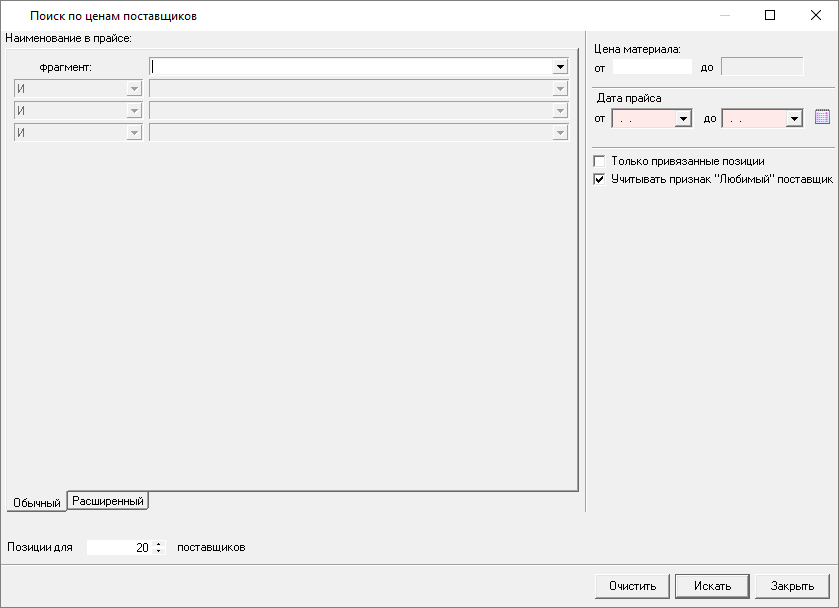The image size is (839, 608).
Task: Click the 'Очистить' button
Action: [x=632, y=586]
